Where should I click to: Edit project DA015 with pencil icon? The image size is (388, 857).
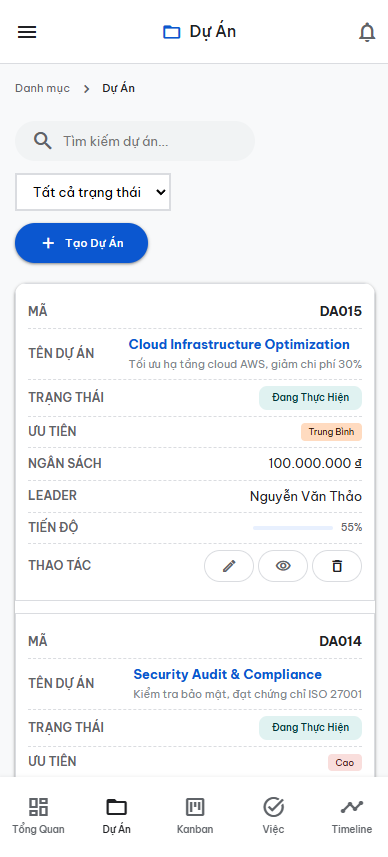pos(229,566)
